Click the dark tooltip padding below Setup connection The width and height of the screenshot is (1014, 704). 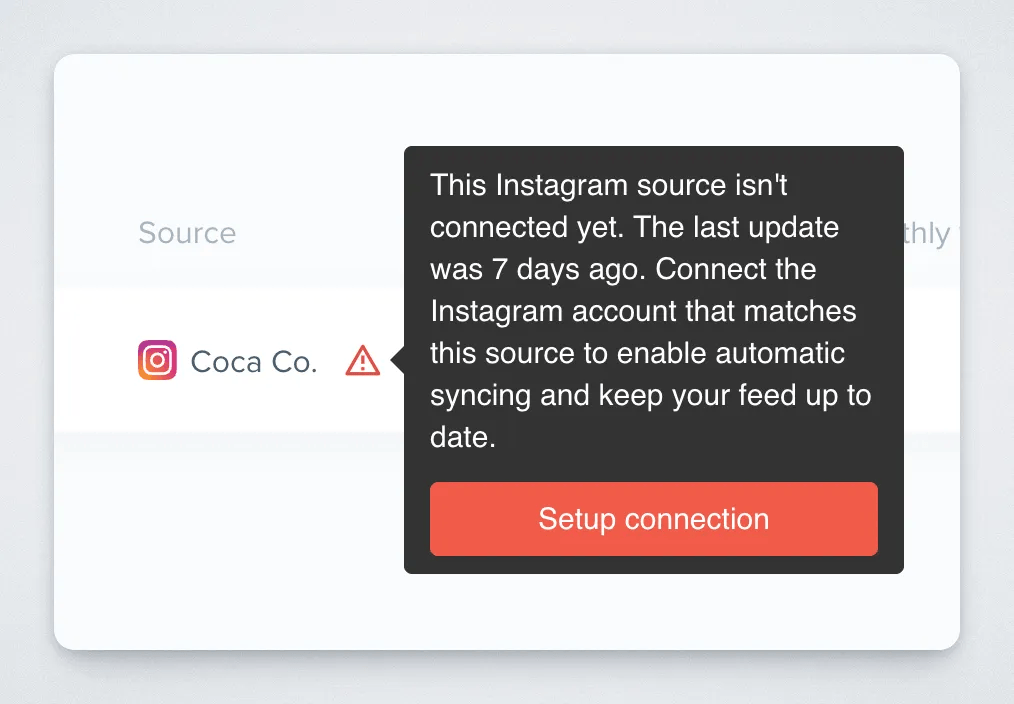point(653,565)
